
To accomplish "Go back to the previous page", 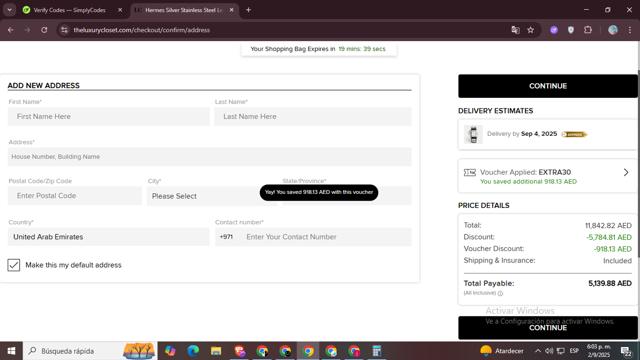I will click(x=11, y=30).
